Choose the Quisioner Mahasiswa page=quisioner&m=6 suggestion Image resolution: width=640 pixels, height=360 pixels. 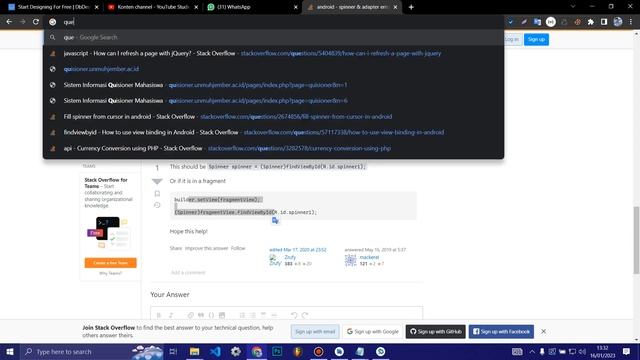point(273,100)
